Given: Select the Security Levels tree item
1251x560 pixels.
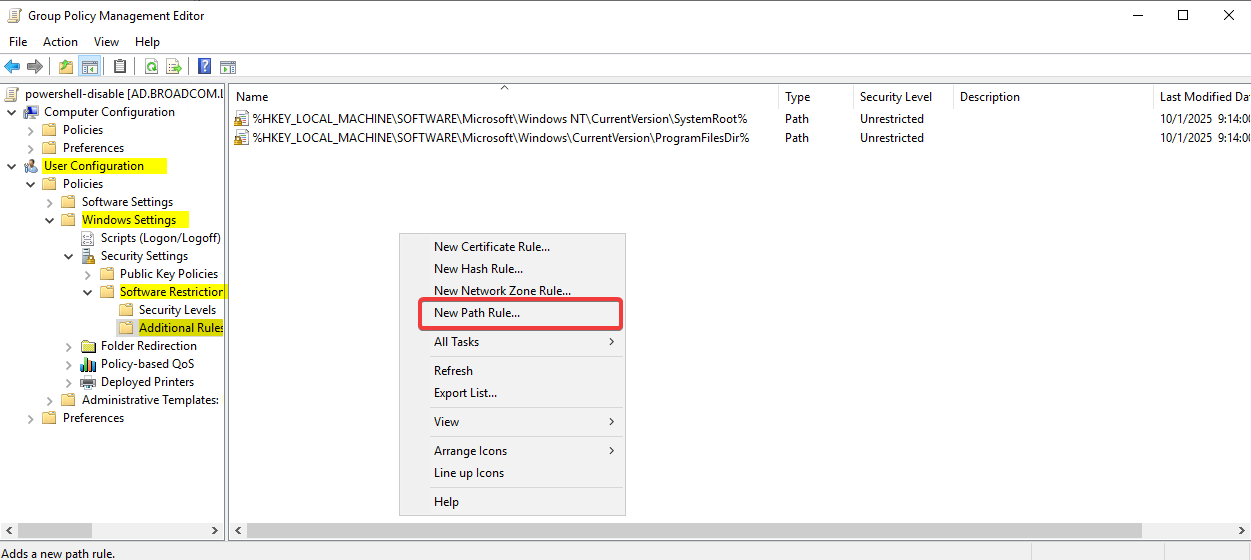Looking at the screenshot, I should pos(177,310).
